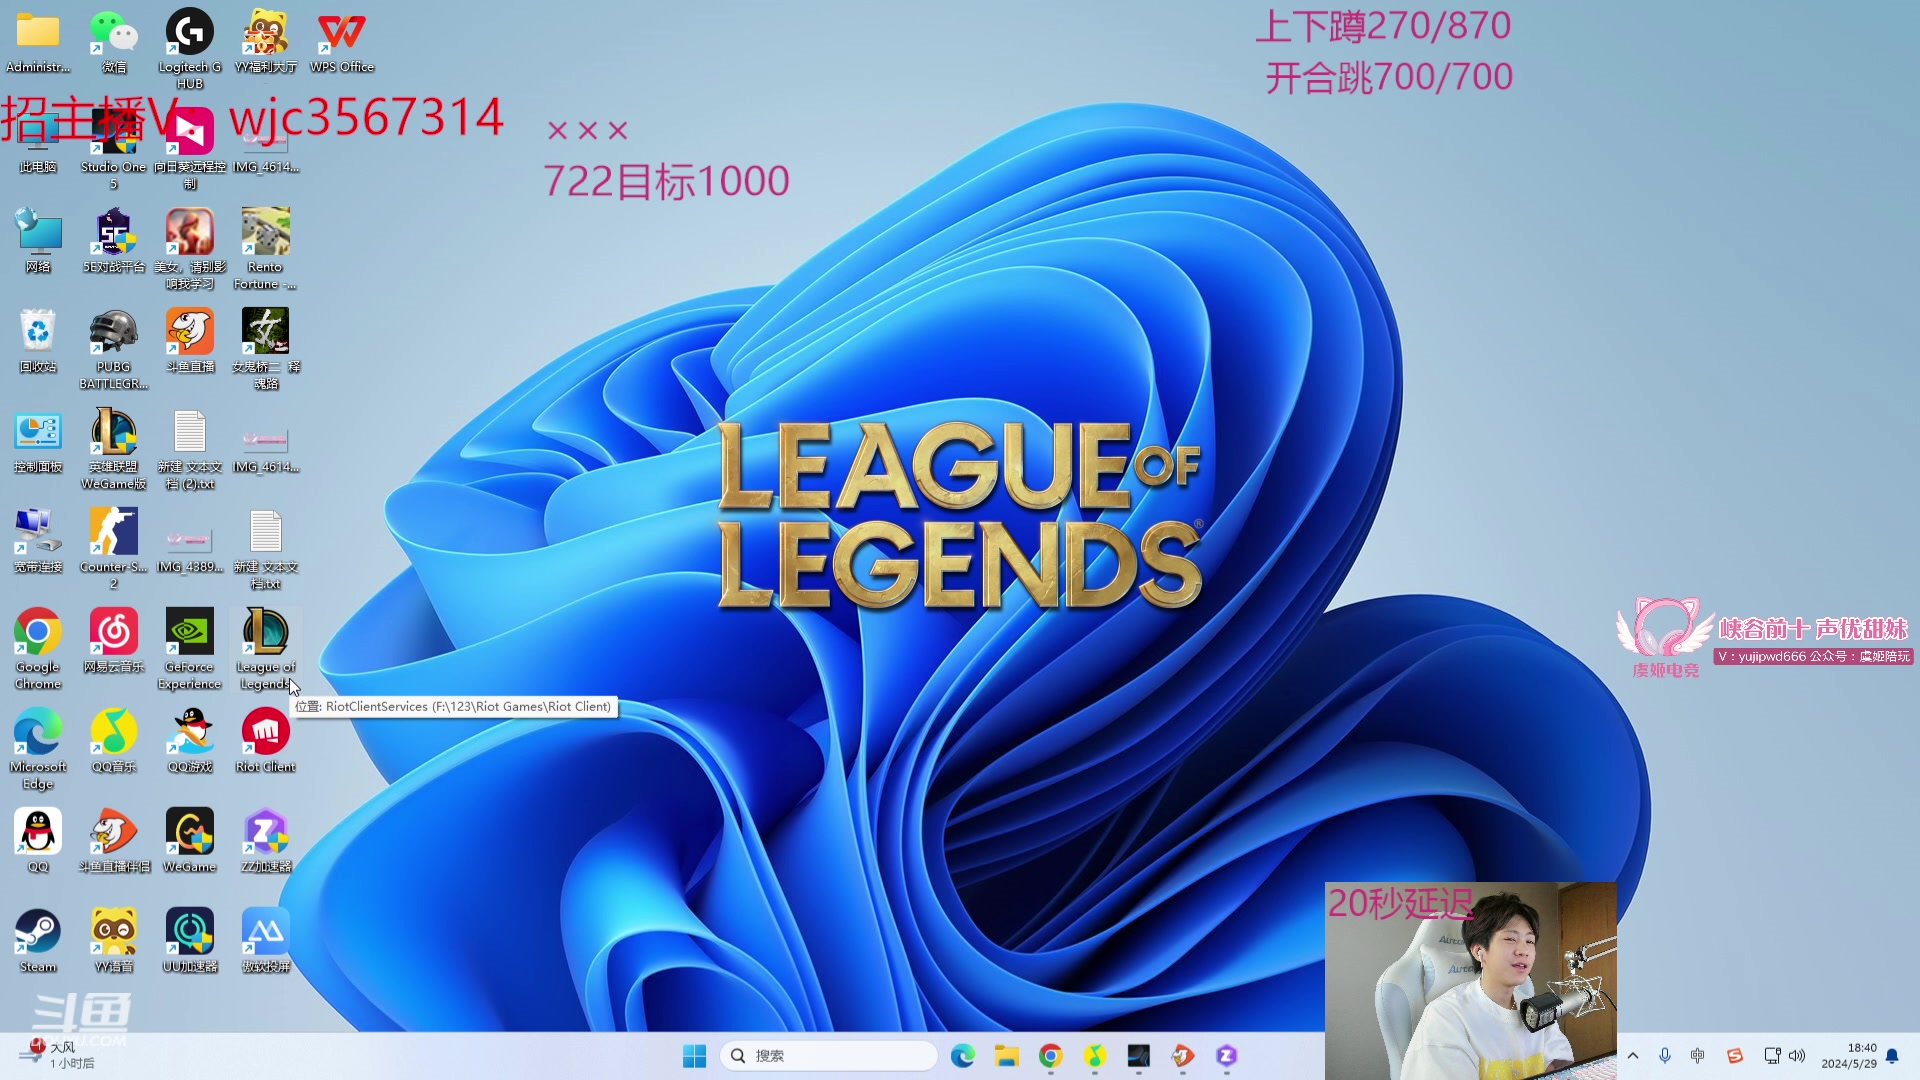The width and height of the screenshot is (1920, 1080).
Task: Open Edge from the taskbar
Action: coord(962,1056)
